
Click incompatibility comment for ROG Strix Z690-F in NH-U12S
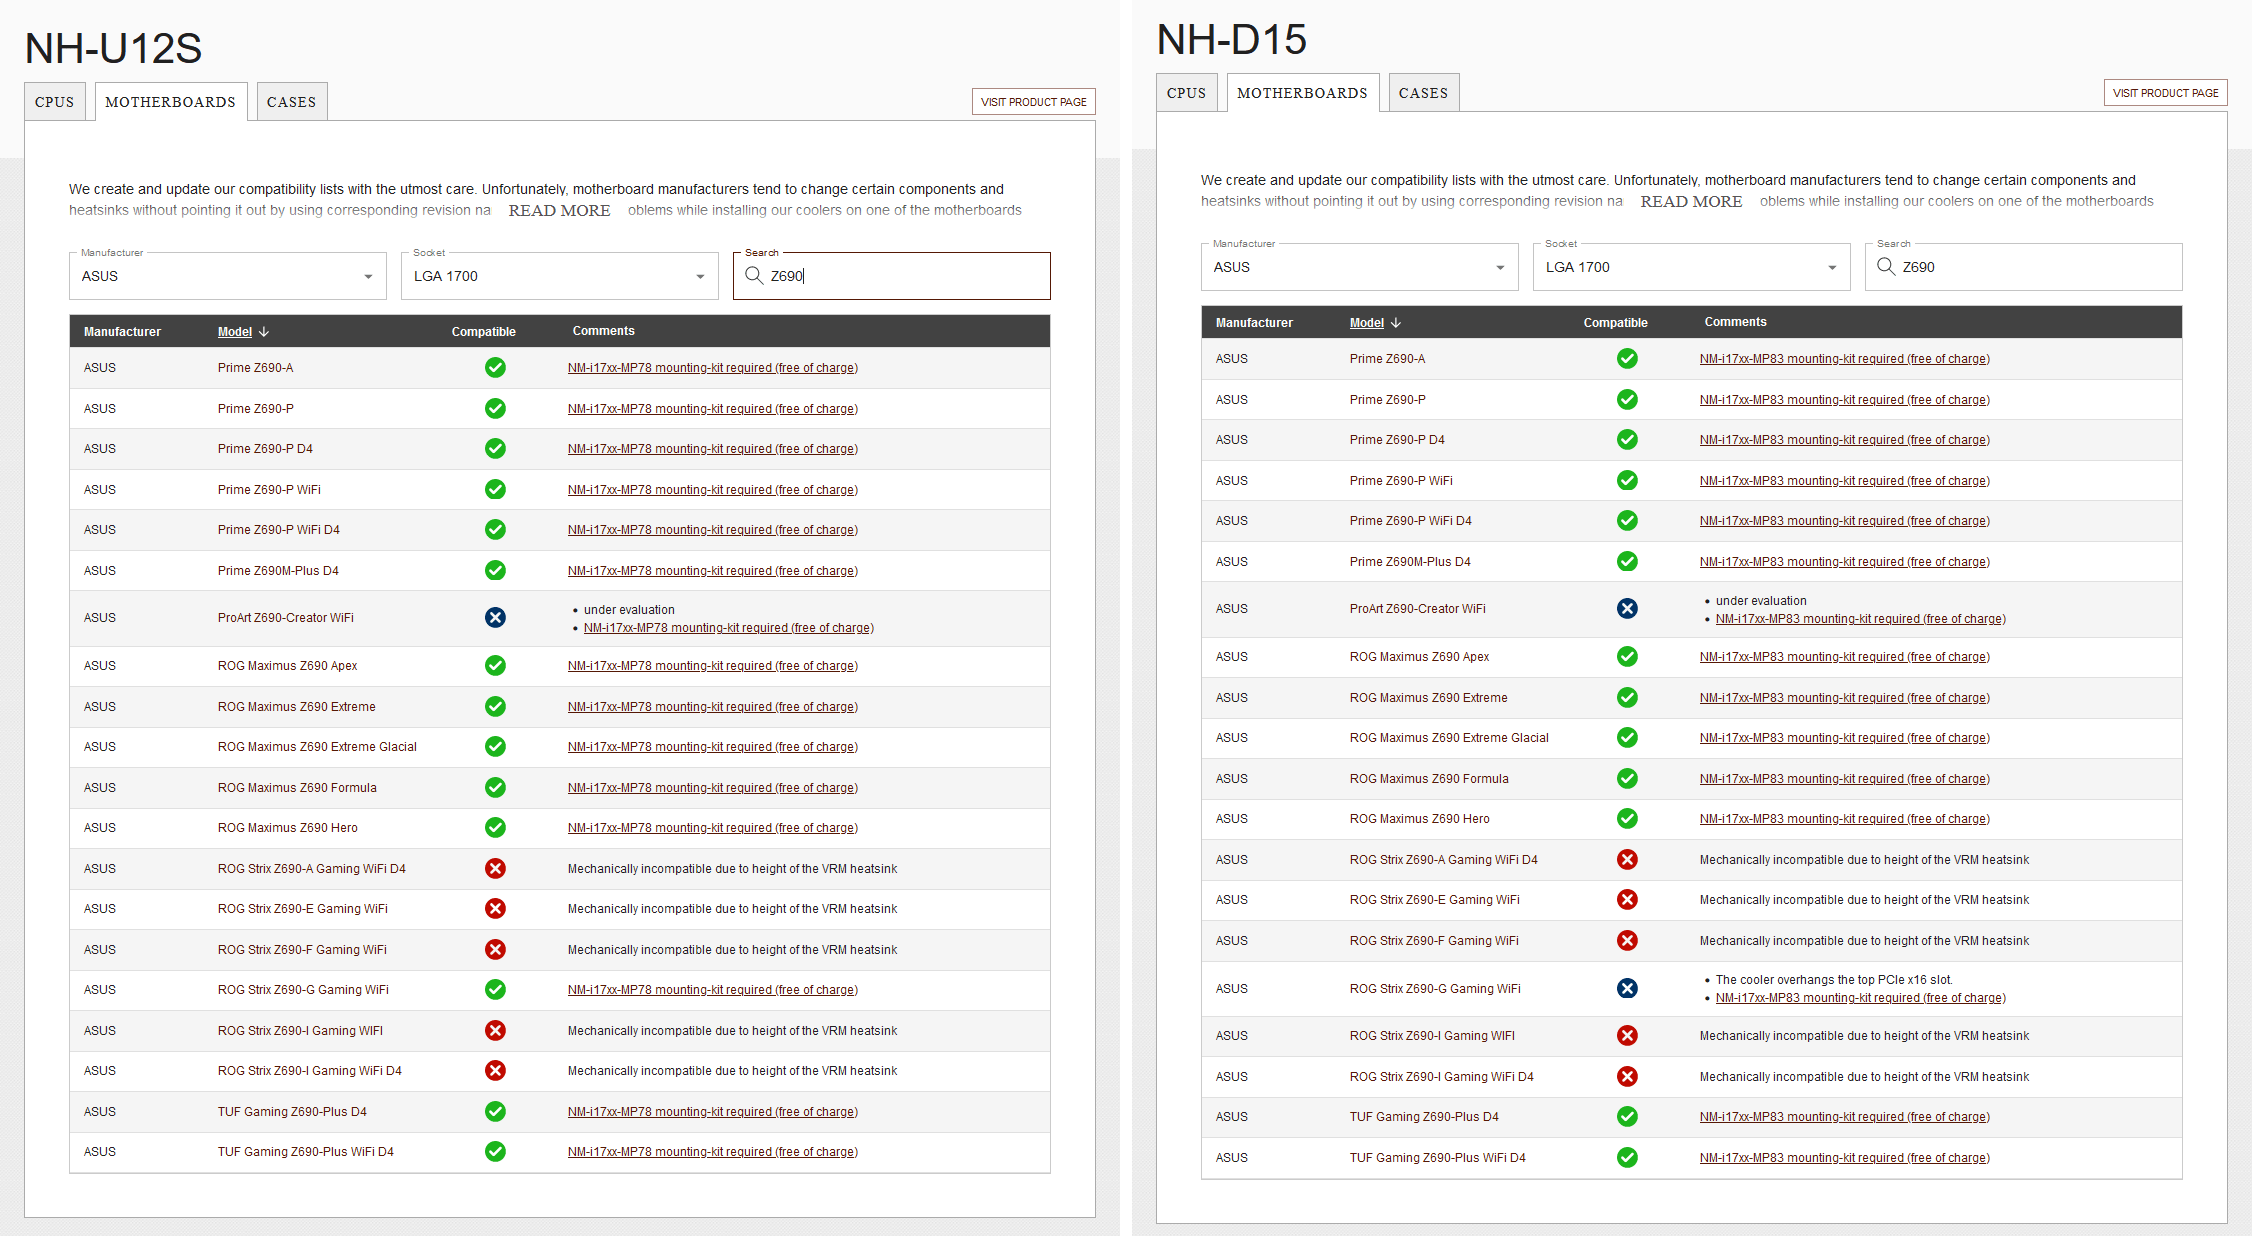click(733, 950)
